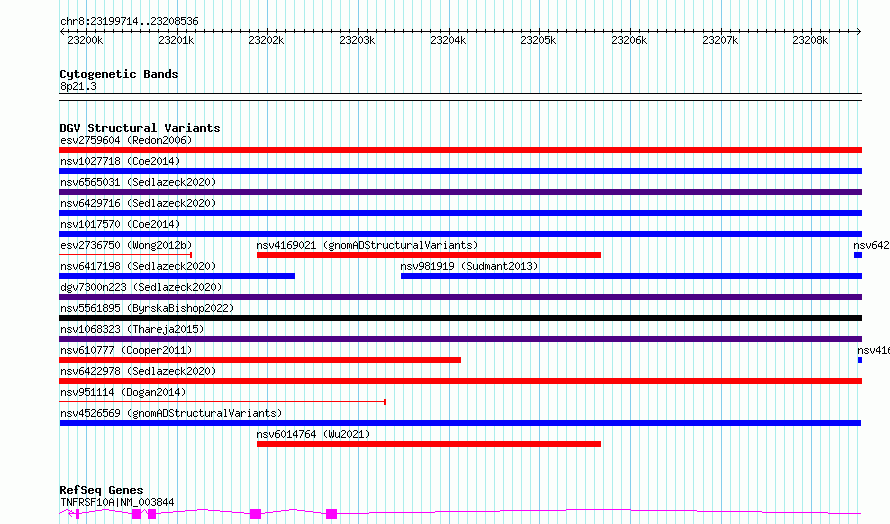This screenshot has width=890, height=524.
Task: Open variant nsv1027718 (Coe2014) label
Action: click(120, 161)
